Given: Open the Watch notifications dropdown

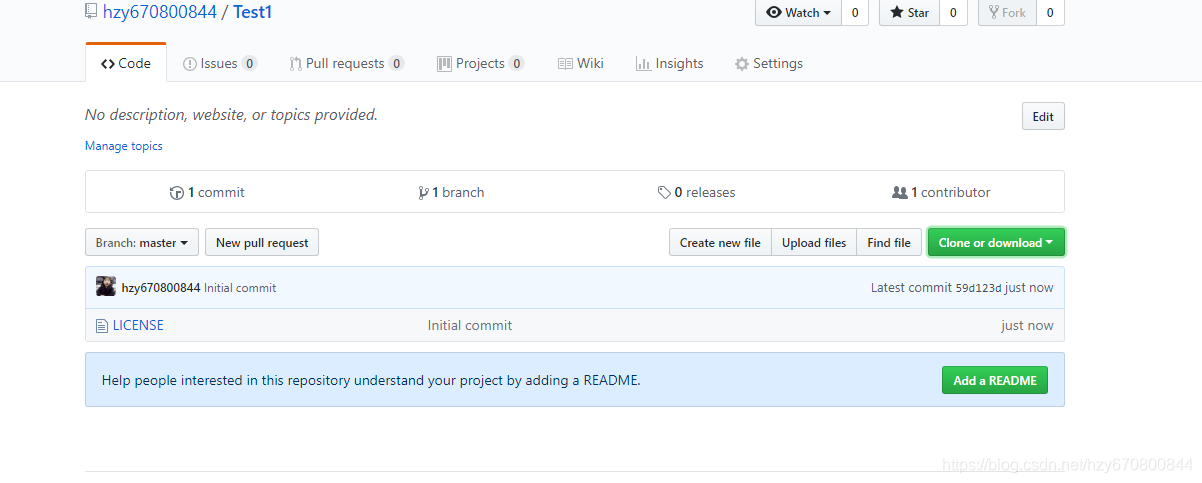Looking at the screenshot, I should click(798, 13).
